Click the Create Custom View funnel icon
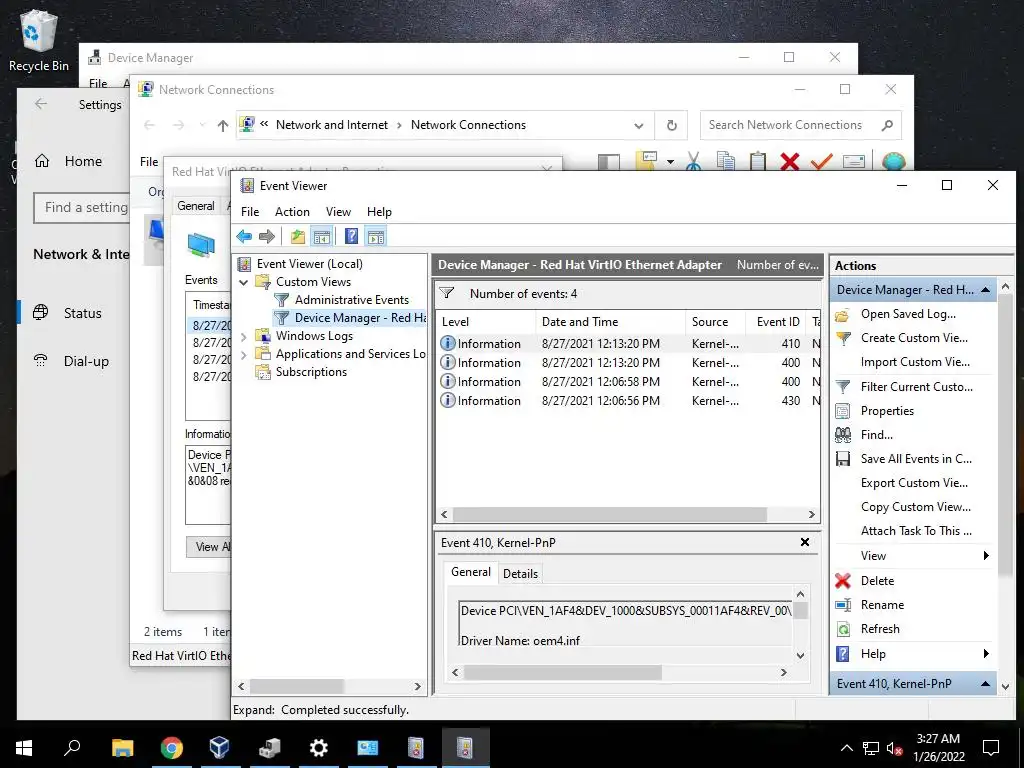 point(843,338)
